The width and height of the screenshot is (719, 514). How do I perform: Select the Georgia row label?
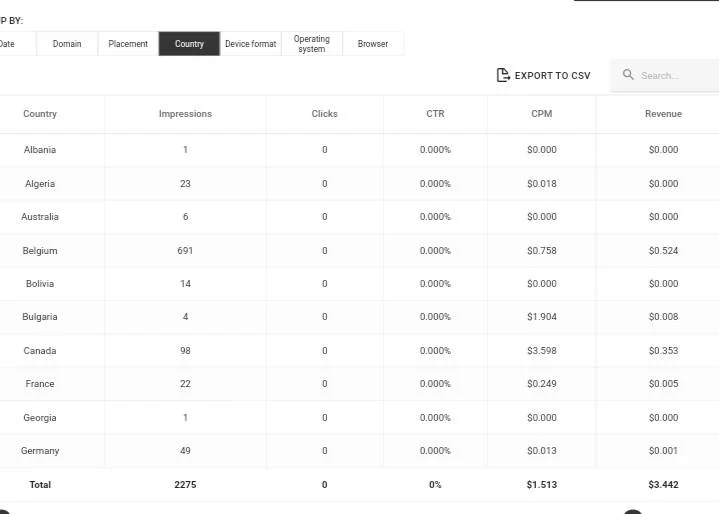40,417
